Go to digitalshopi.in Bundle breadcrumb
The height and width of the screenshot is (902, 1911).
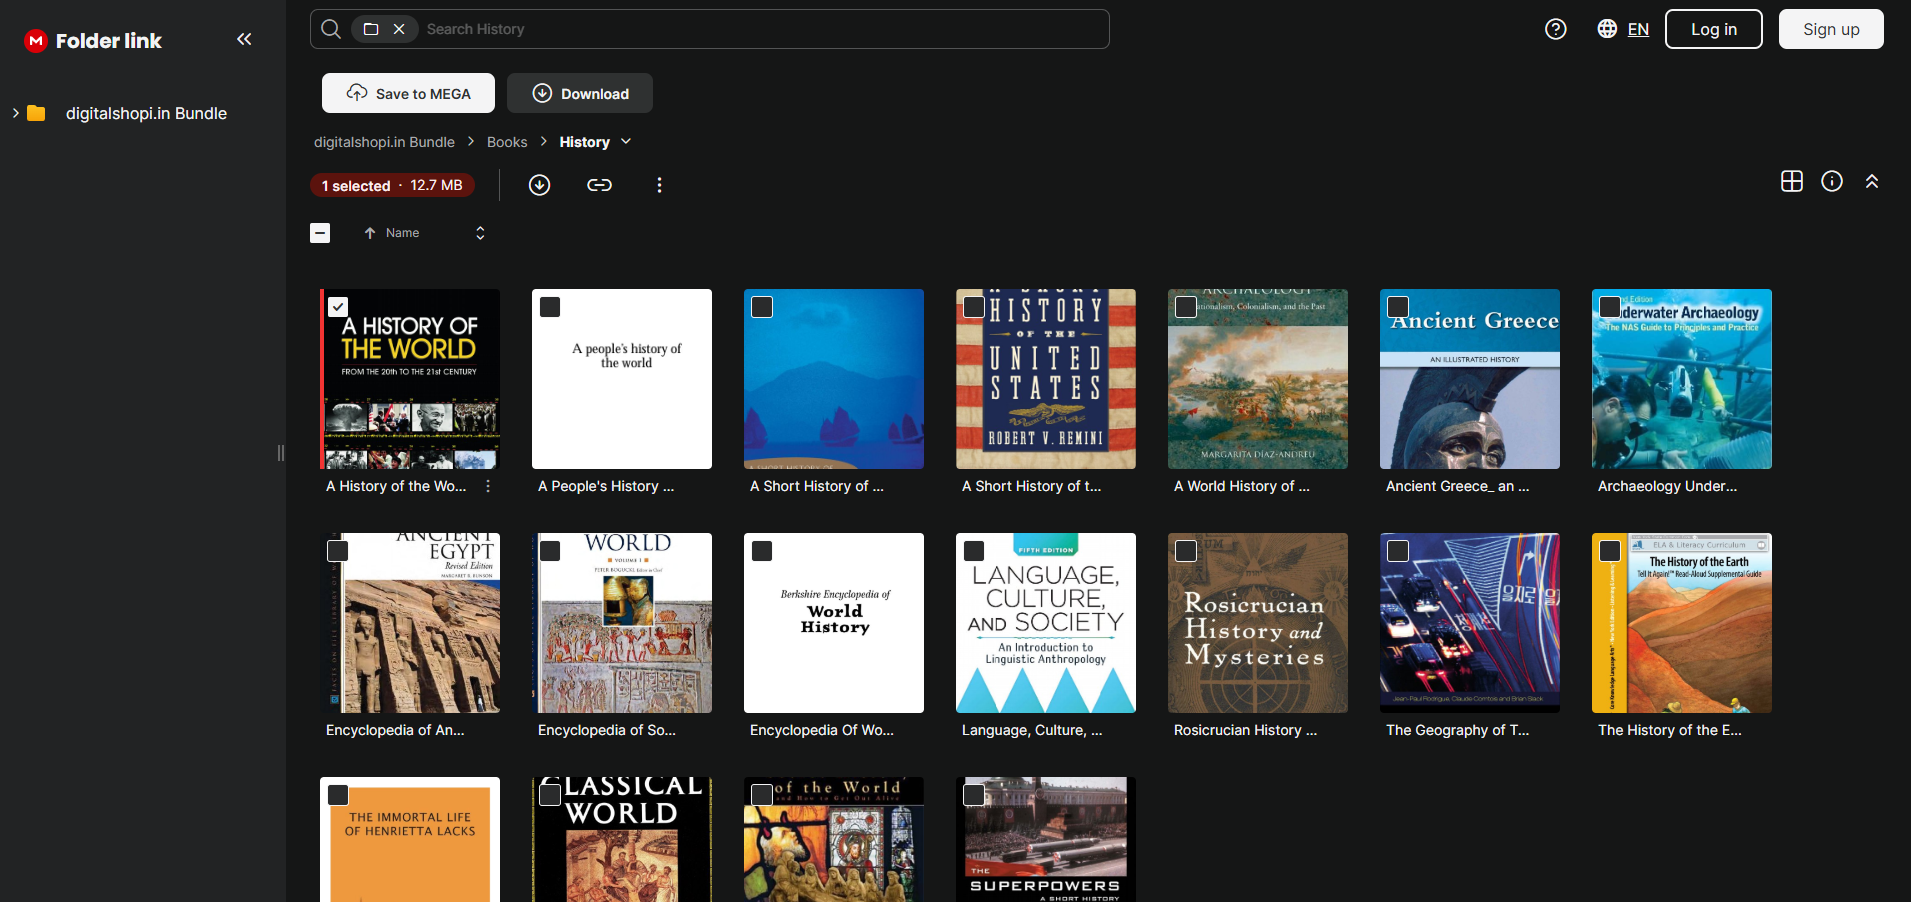point(384,142)
